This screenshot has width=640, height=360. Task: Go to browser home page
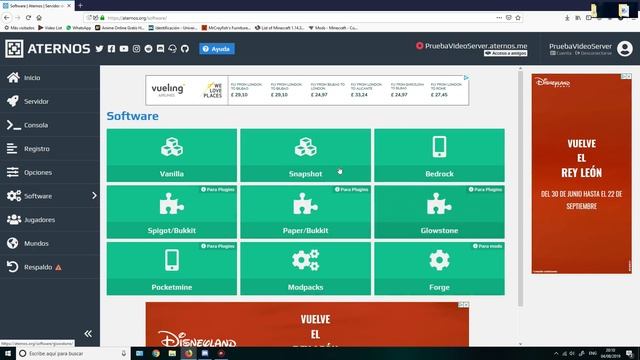[39, 18]
